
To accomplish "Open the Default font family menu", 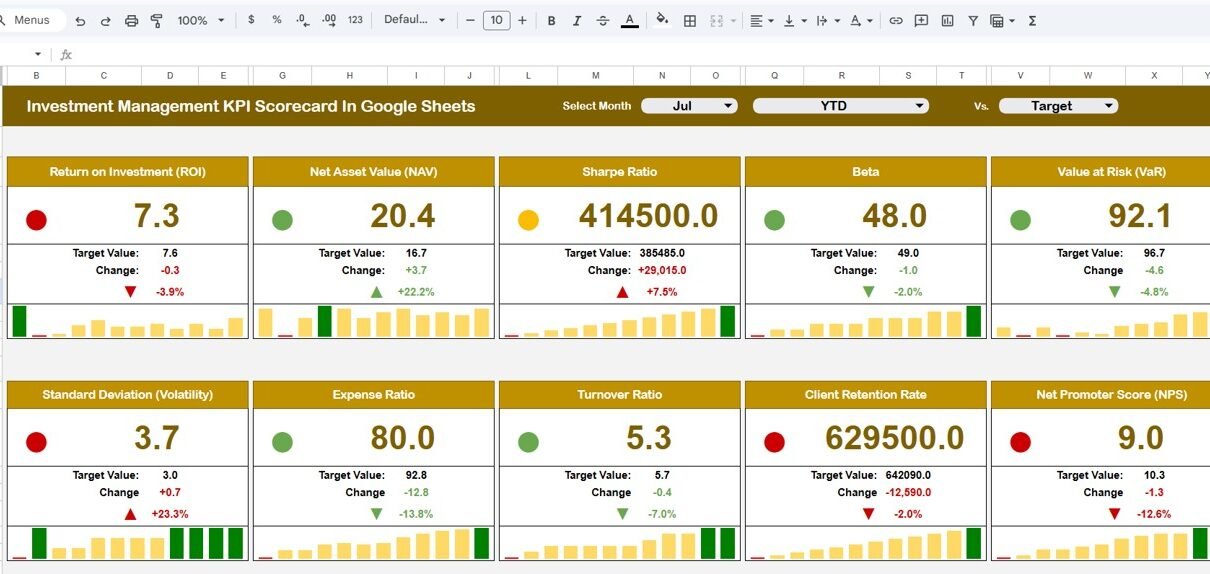I will pos(414,20).
